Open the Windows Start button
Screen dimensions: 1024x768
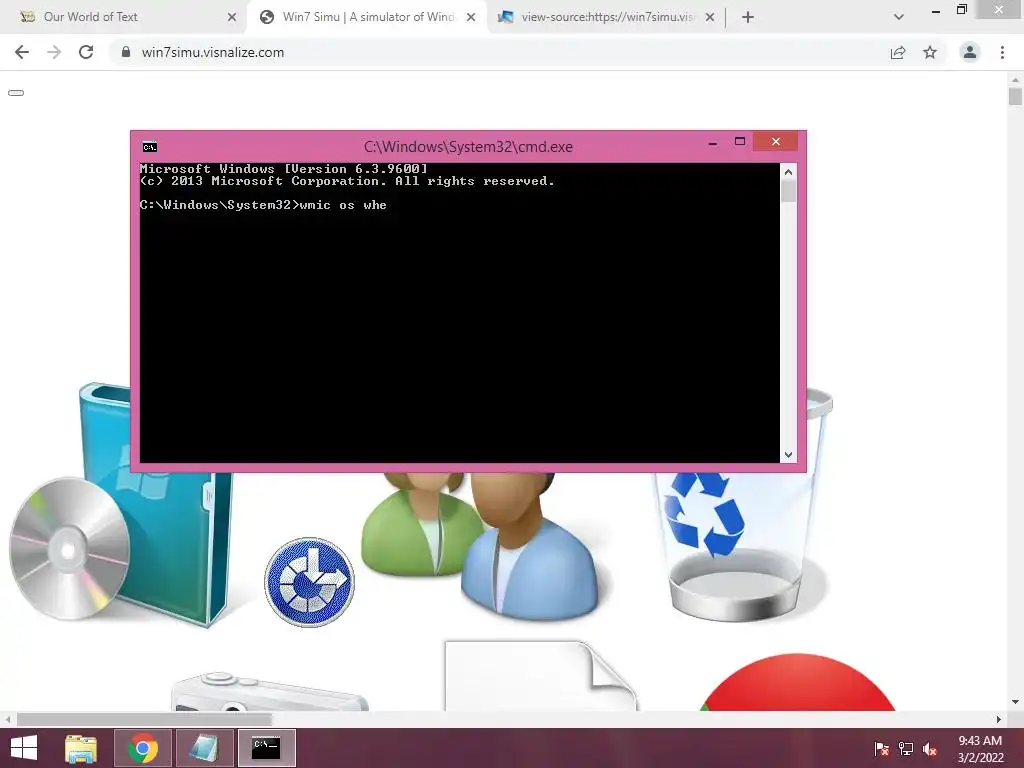pyautogui.click(x=24, y=748)
